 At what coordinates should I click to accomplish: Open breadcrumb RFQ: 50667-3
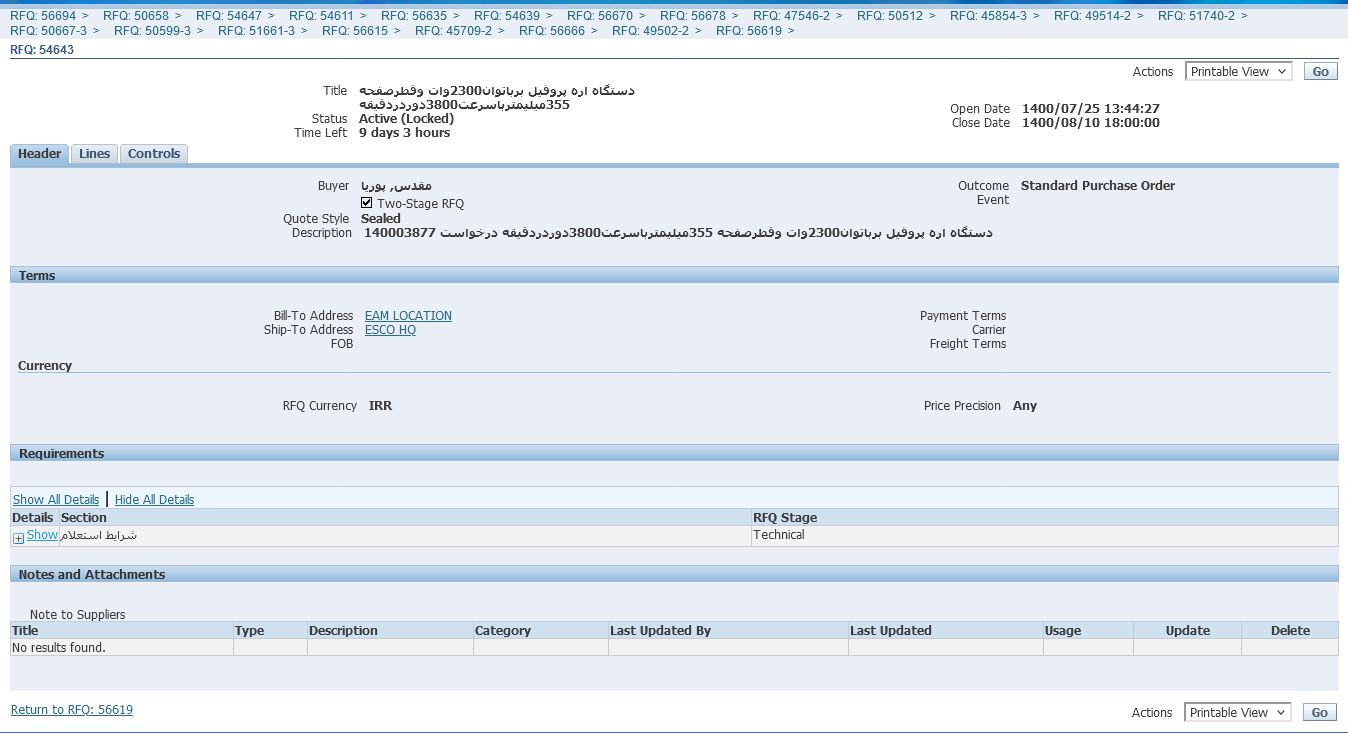pos(48,31)
